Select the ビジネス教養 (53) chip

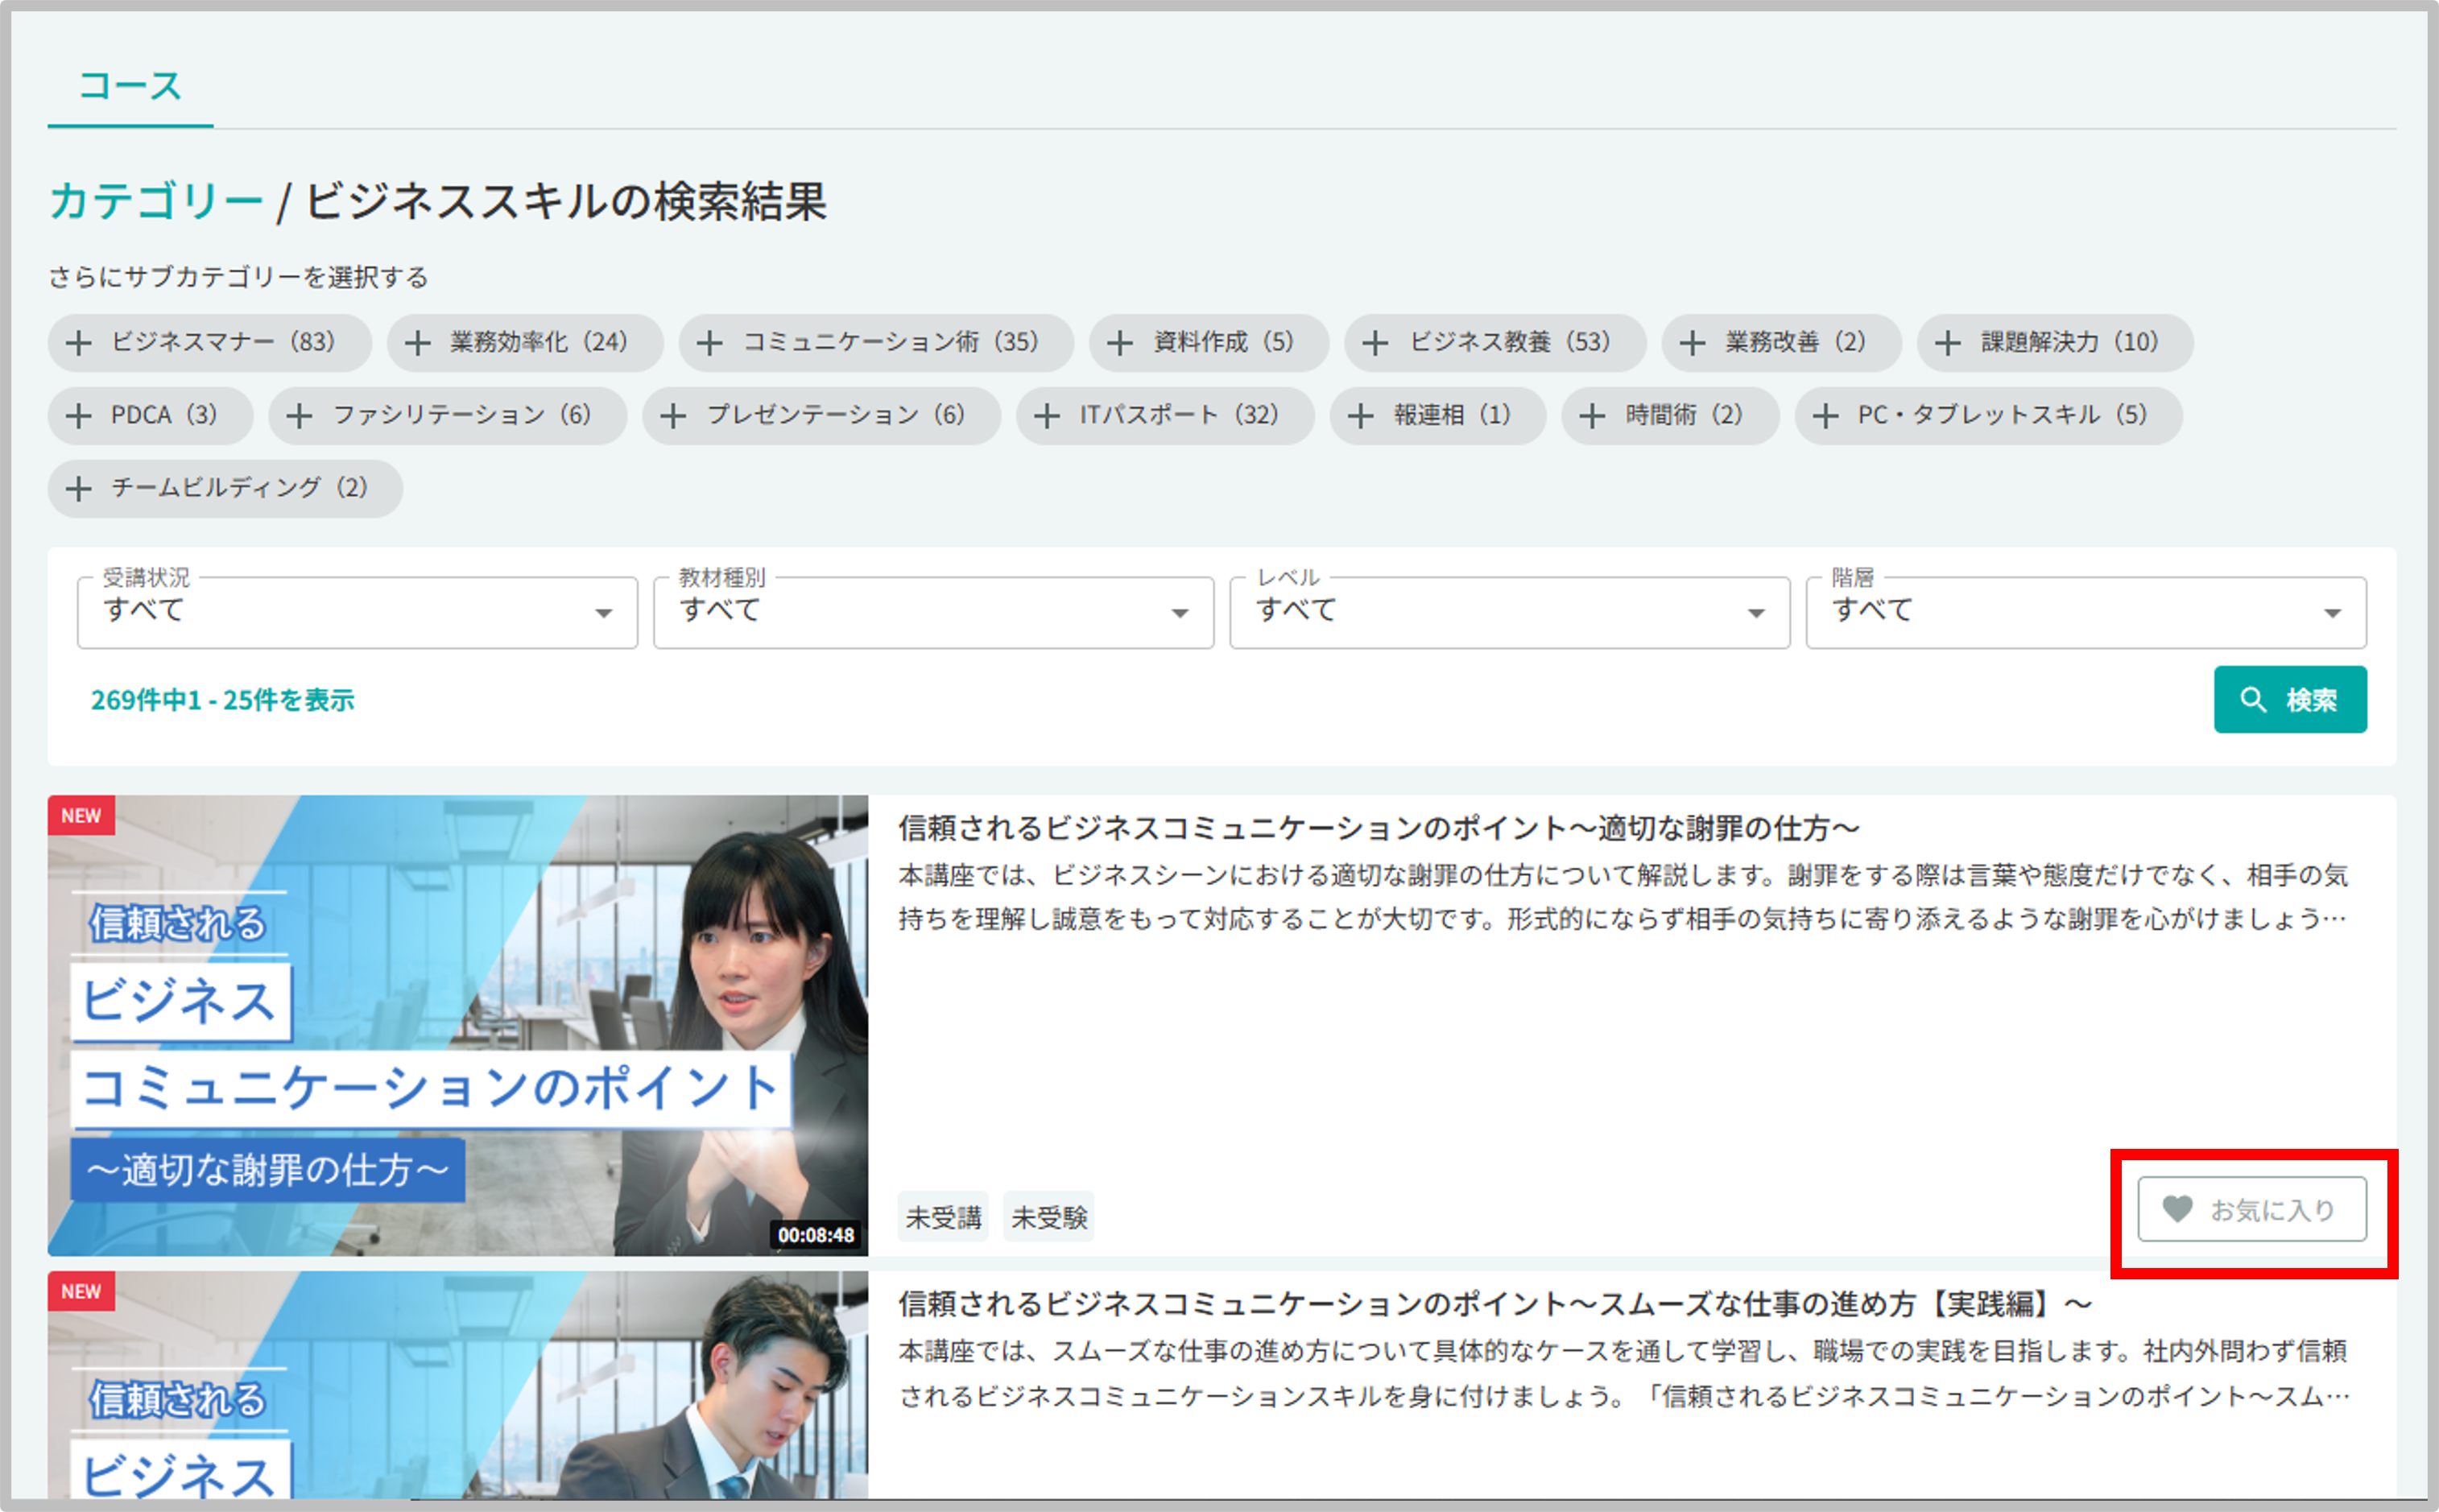(x=1495, y=343)
